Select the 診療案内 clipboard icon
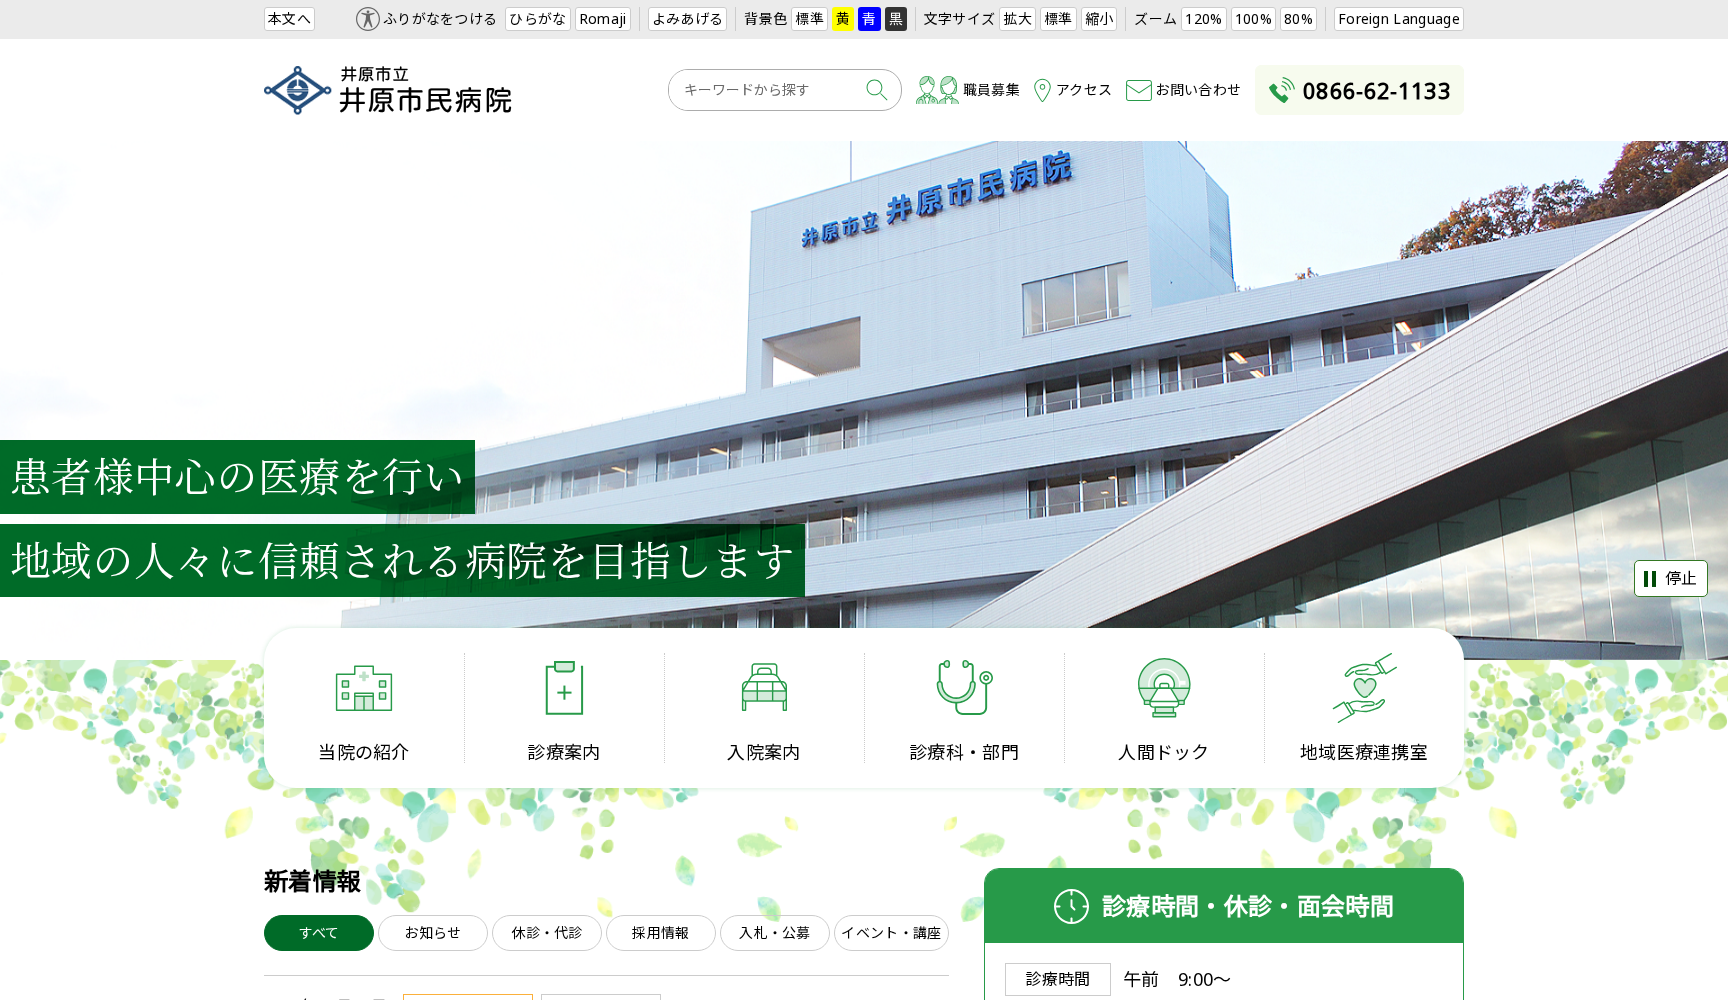Image resolution: width=1728 pixels, height=1000 pixels. [564, 688]
